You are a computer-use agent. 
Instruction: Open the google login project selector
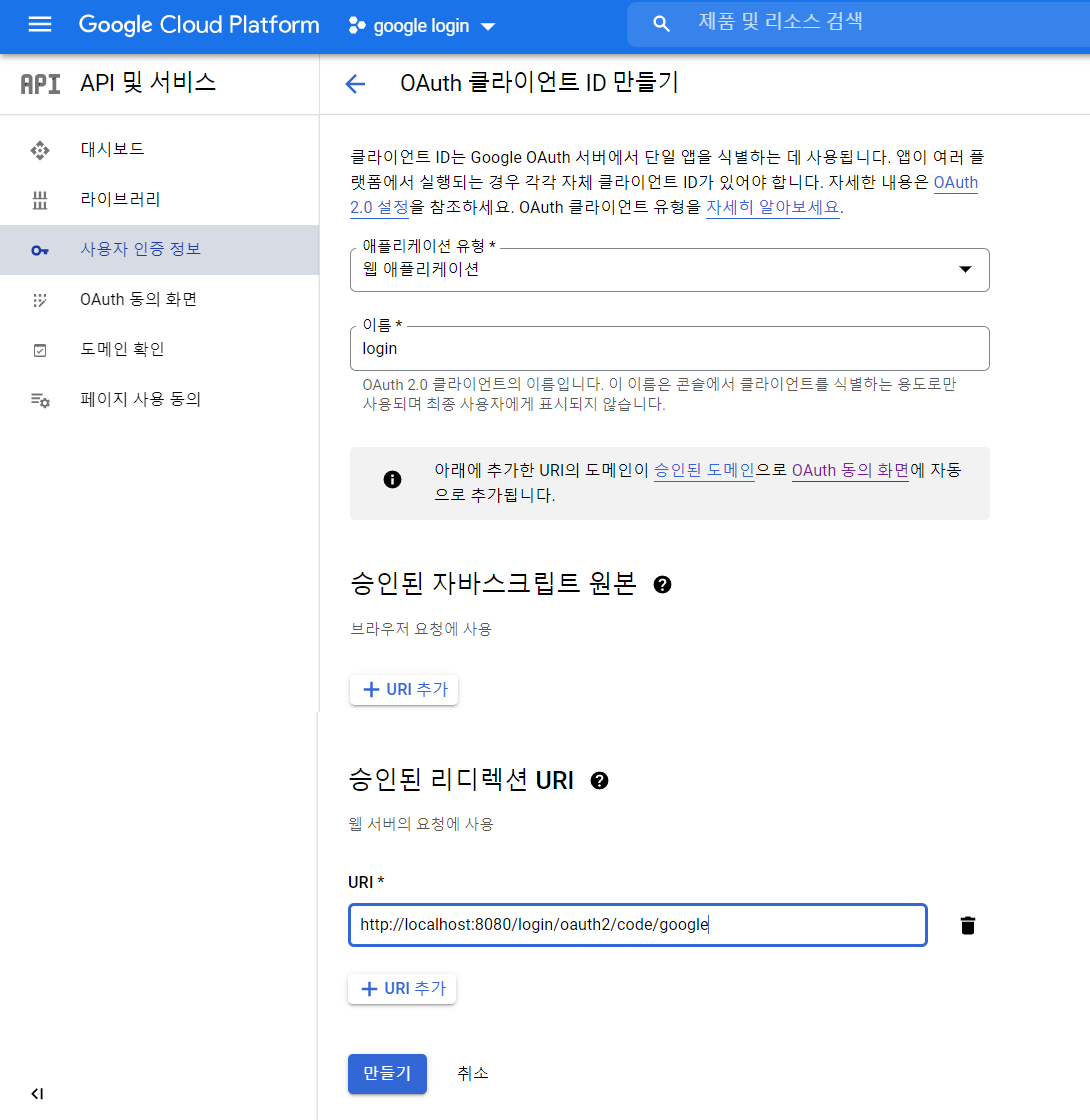(x=421, y=26)
